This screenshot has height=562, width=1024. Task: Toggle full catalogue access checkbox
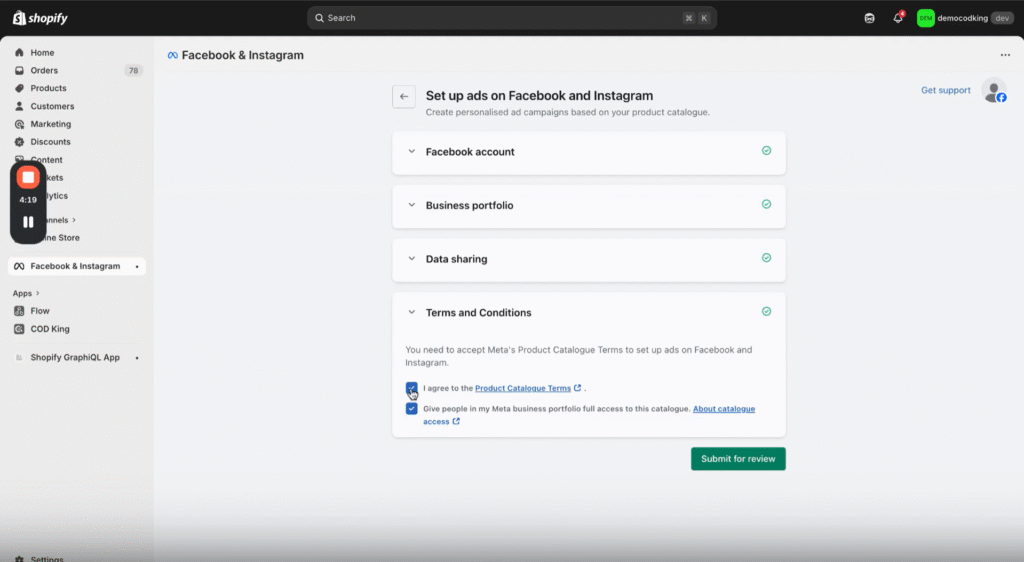[x=412, y=409]
